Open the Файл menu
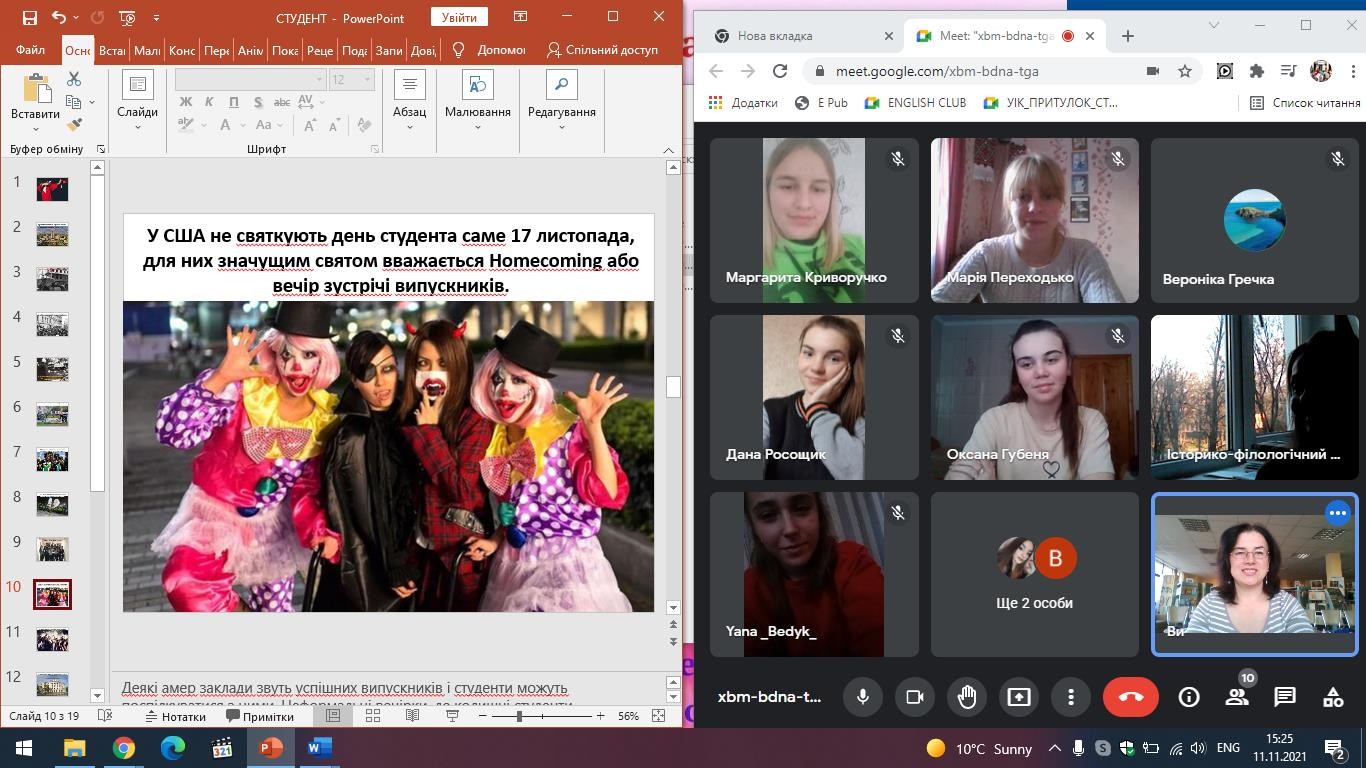 31,50
